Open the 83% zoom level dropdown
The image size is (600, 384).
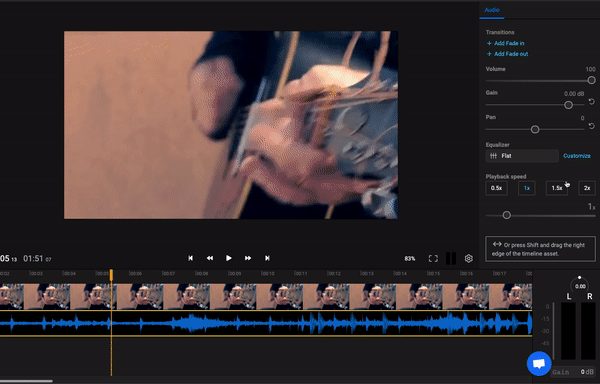click(x=409, y=259)
